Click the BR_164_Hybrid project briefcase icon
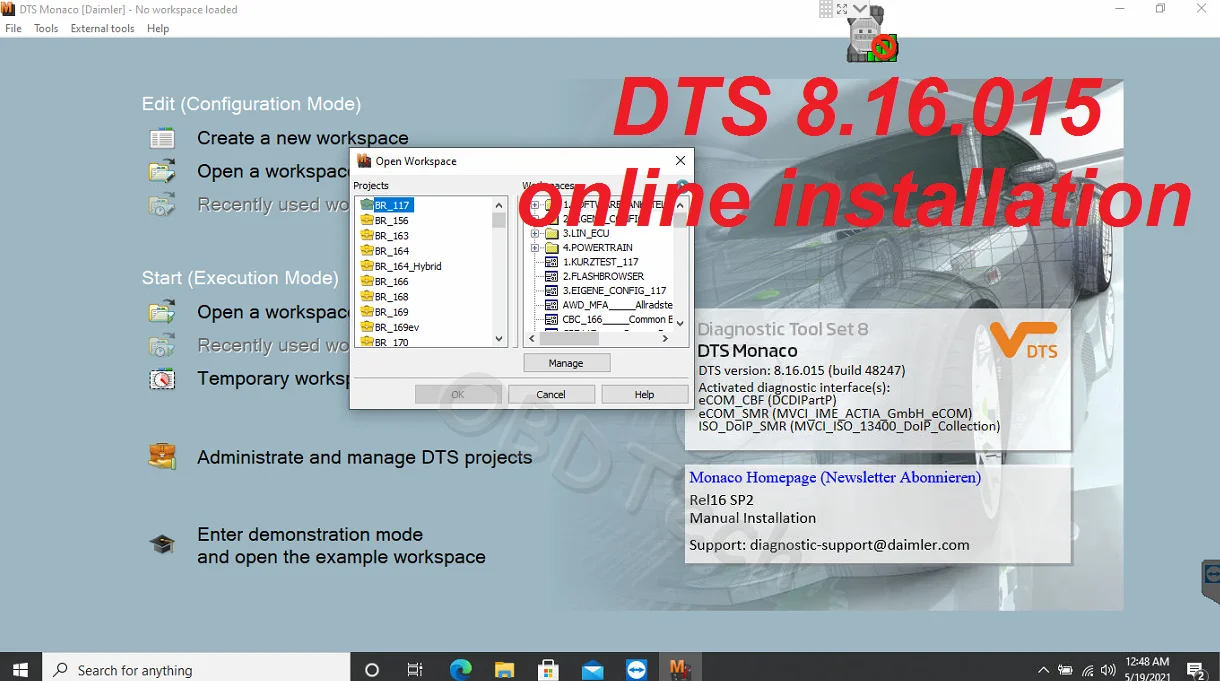Image resolution: width=1220 pixels, height=681 pixels. pos(367,266)
